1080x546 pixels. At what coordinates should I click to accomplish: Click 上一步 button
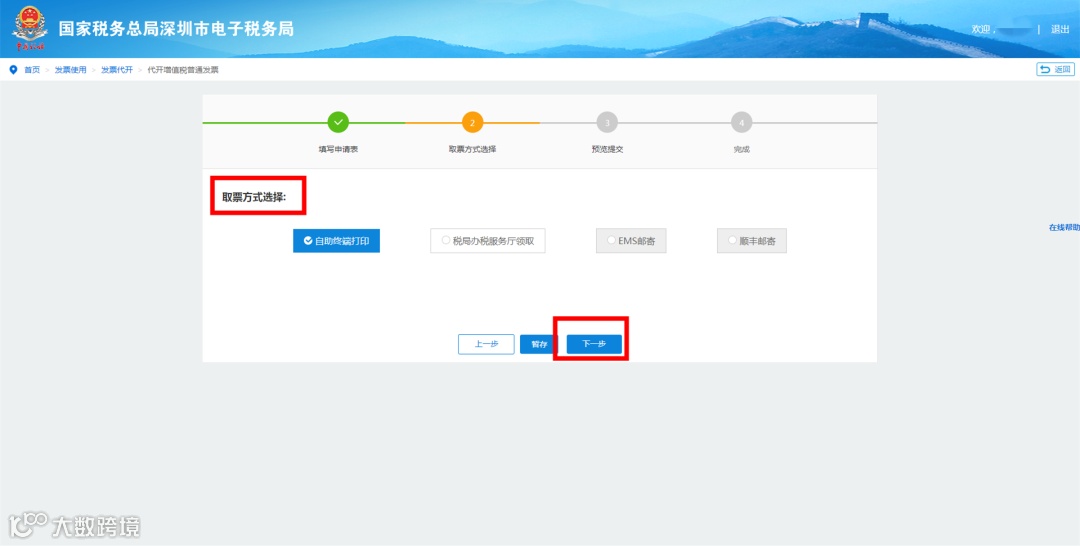(x=486, y=344)
